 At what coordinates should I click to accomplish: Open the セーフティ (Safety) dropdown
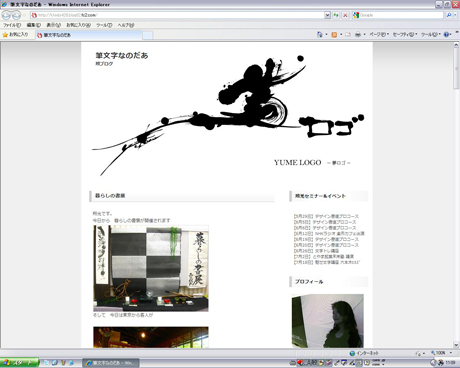tap(405, 34)
